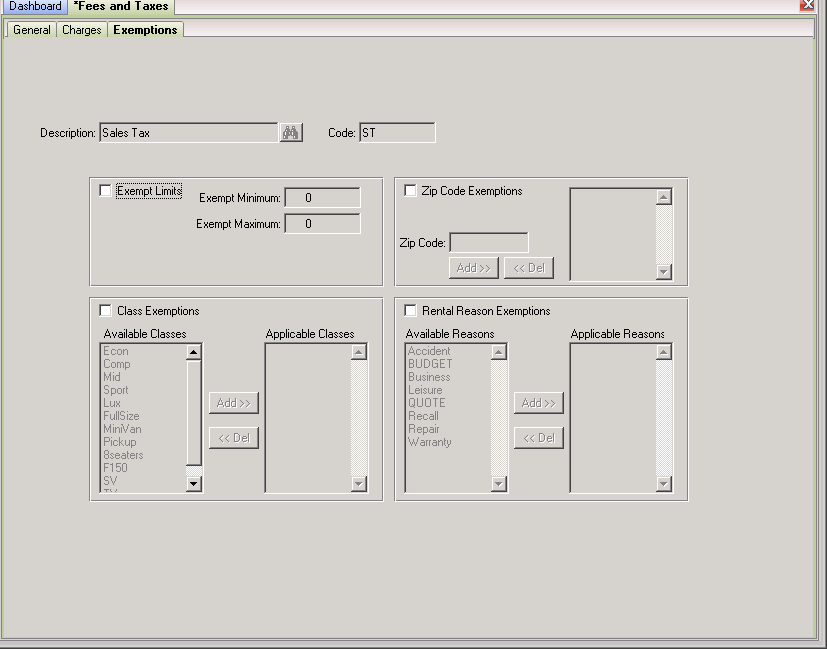
Task: Click up arrow of Applicable Classes scrollbar
Action: (x=359, y=352)
